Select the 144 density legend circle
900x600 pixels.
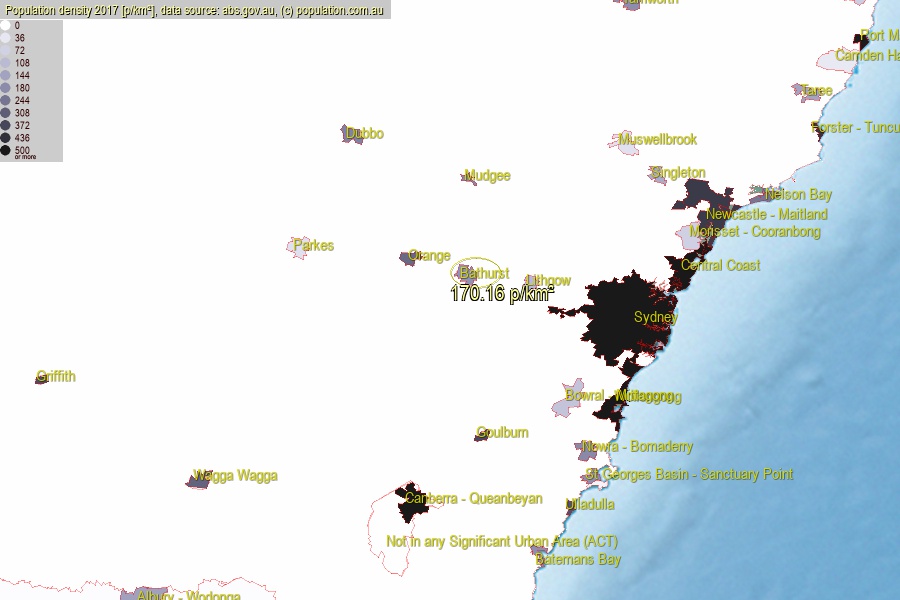[5, 75]
